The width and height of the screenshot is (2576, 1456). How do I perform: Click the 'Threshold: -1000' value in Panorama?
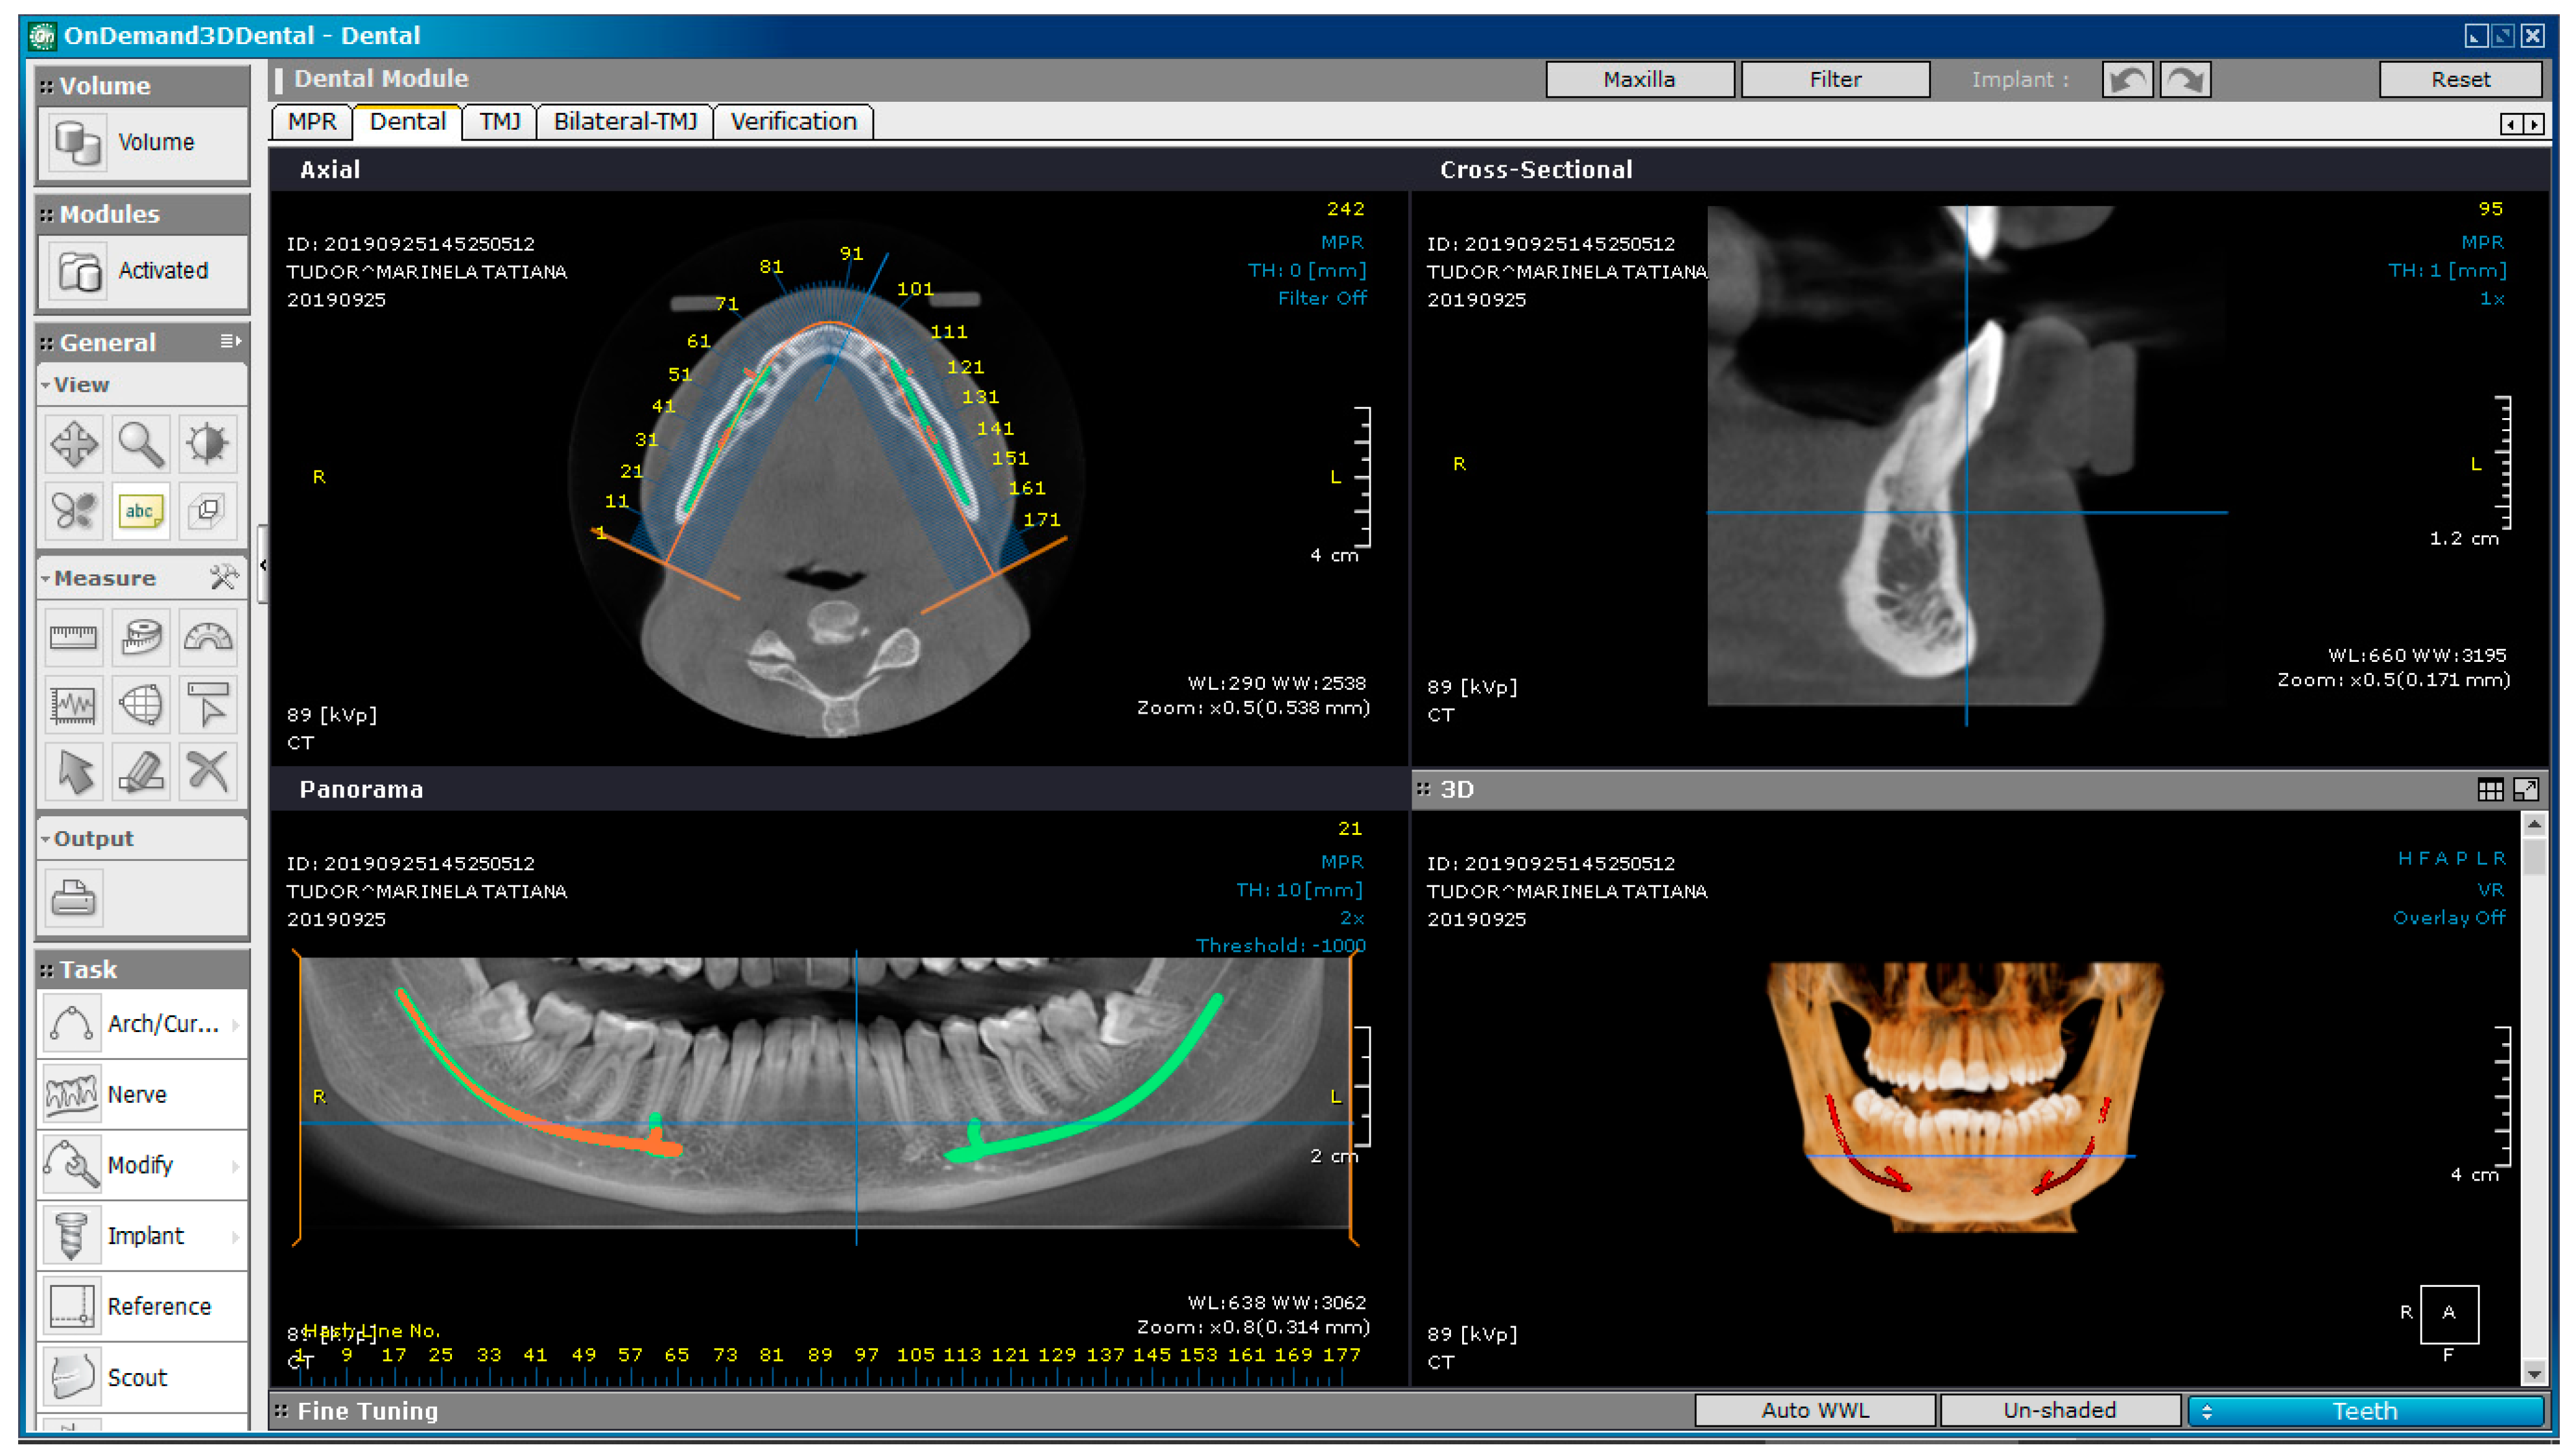(1281, 946)
